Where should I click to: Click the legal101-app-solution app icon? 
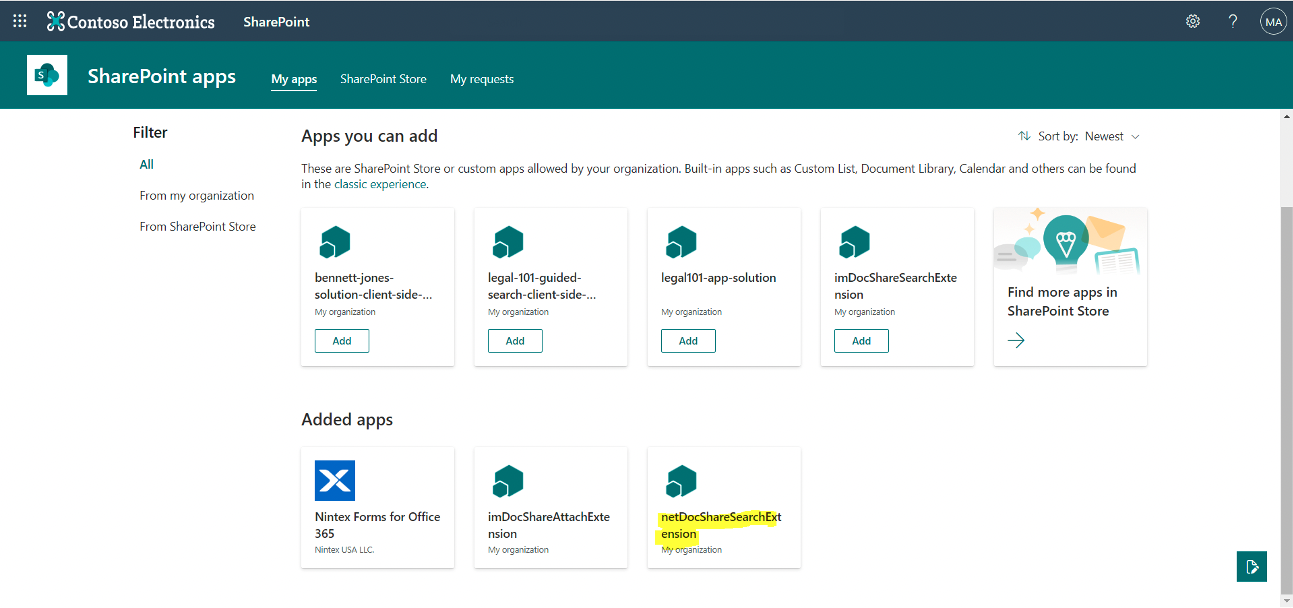(x=681, y=243)
